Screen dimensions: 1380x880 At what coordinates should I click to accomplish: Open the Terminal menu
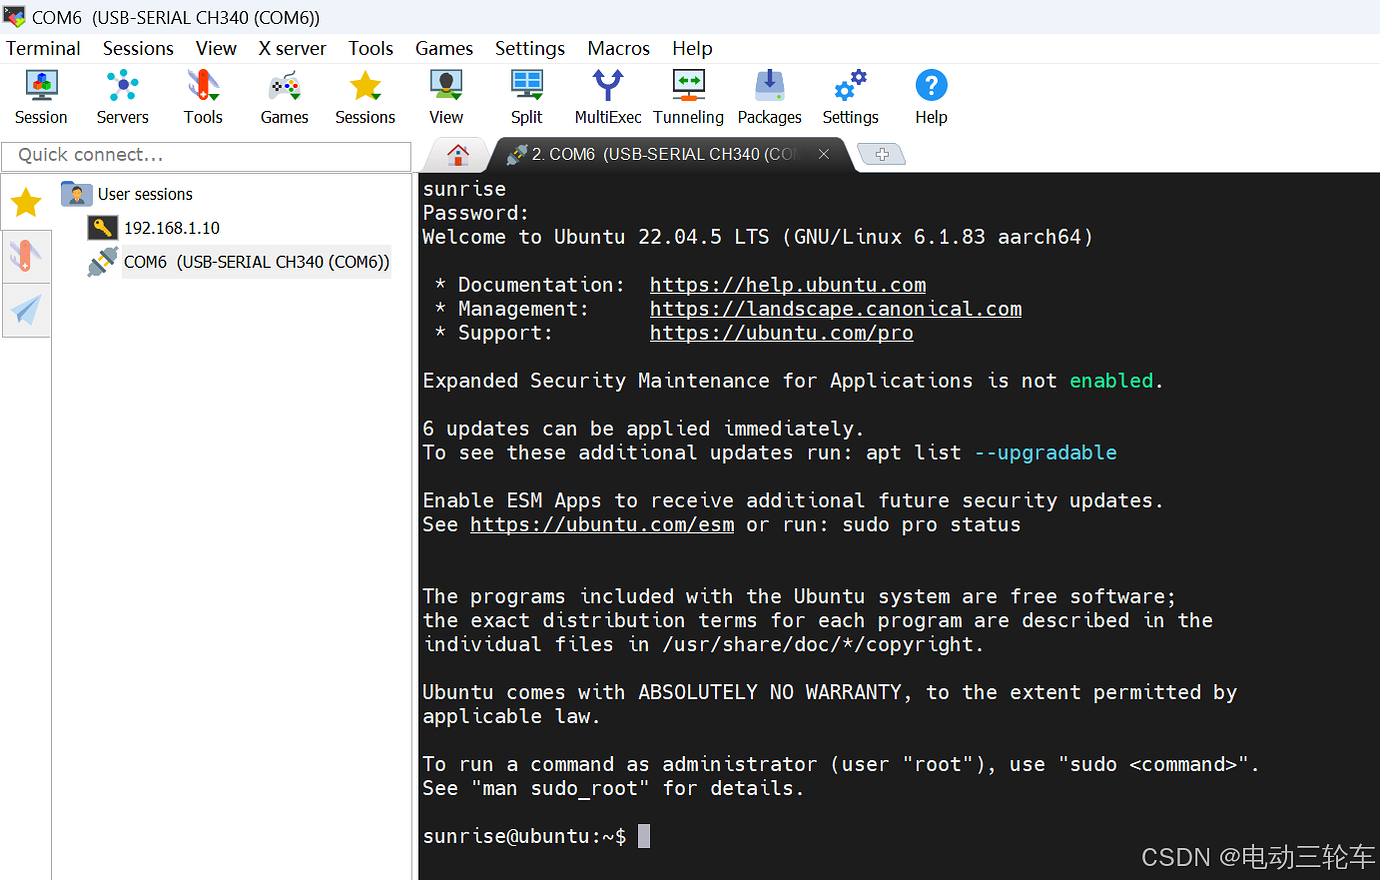point(43,48)
